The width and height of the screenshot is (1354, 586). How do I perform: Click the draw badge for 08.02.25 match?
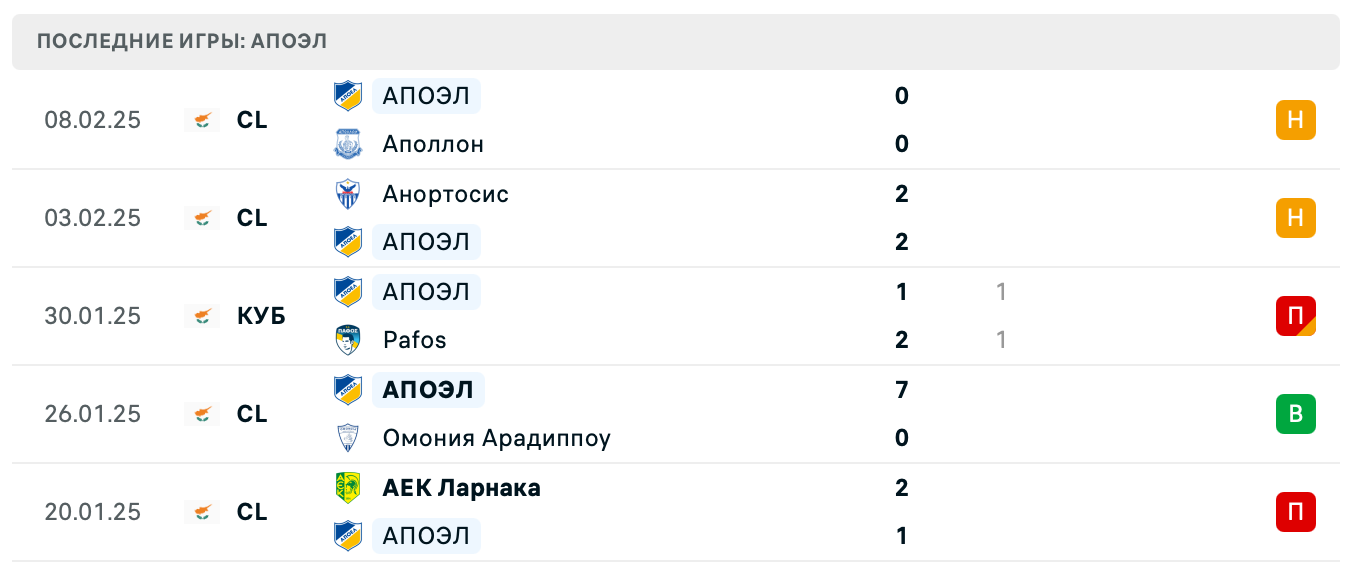(x=1295, y=120)
